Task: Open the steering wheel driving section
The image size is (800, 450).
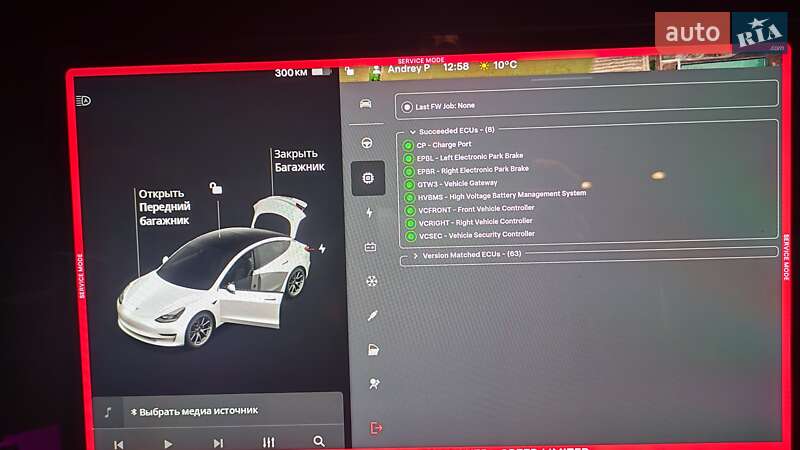Action: tap(366, 143)
